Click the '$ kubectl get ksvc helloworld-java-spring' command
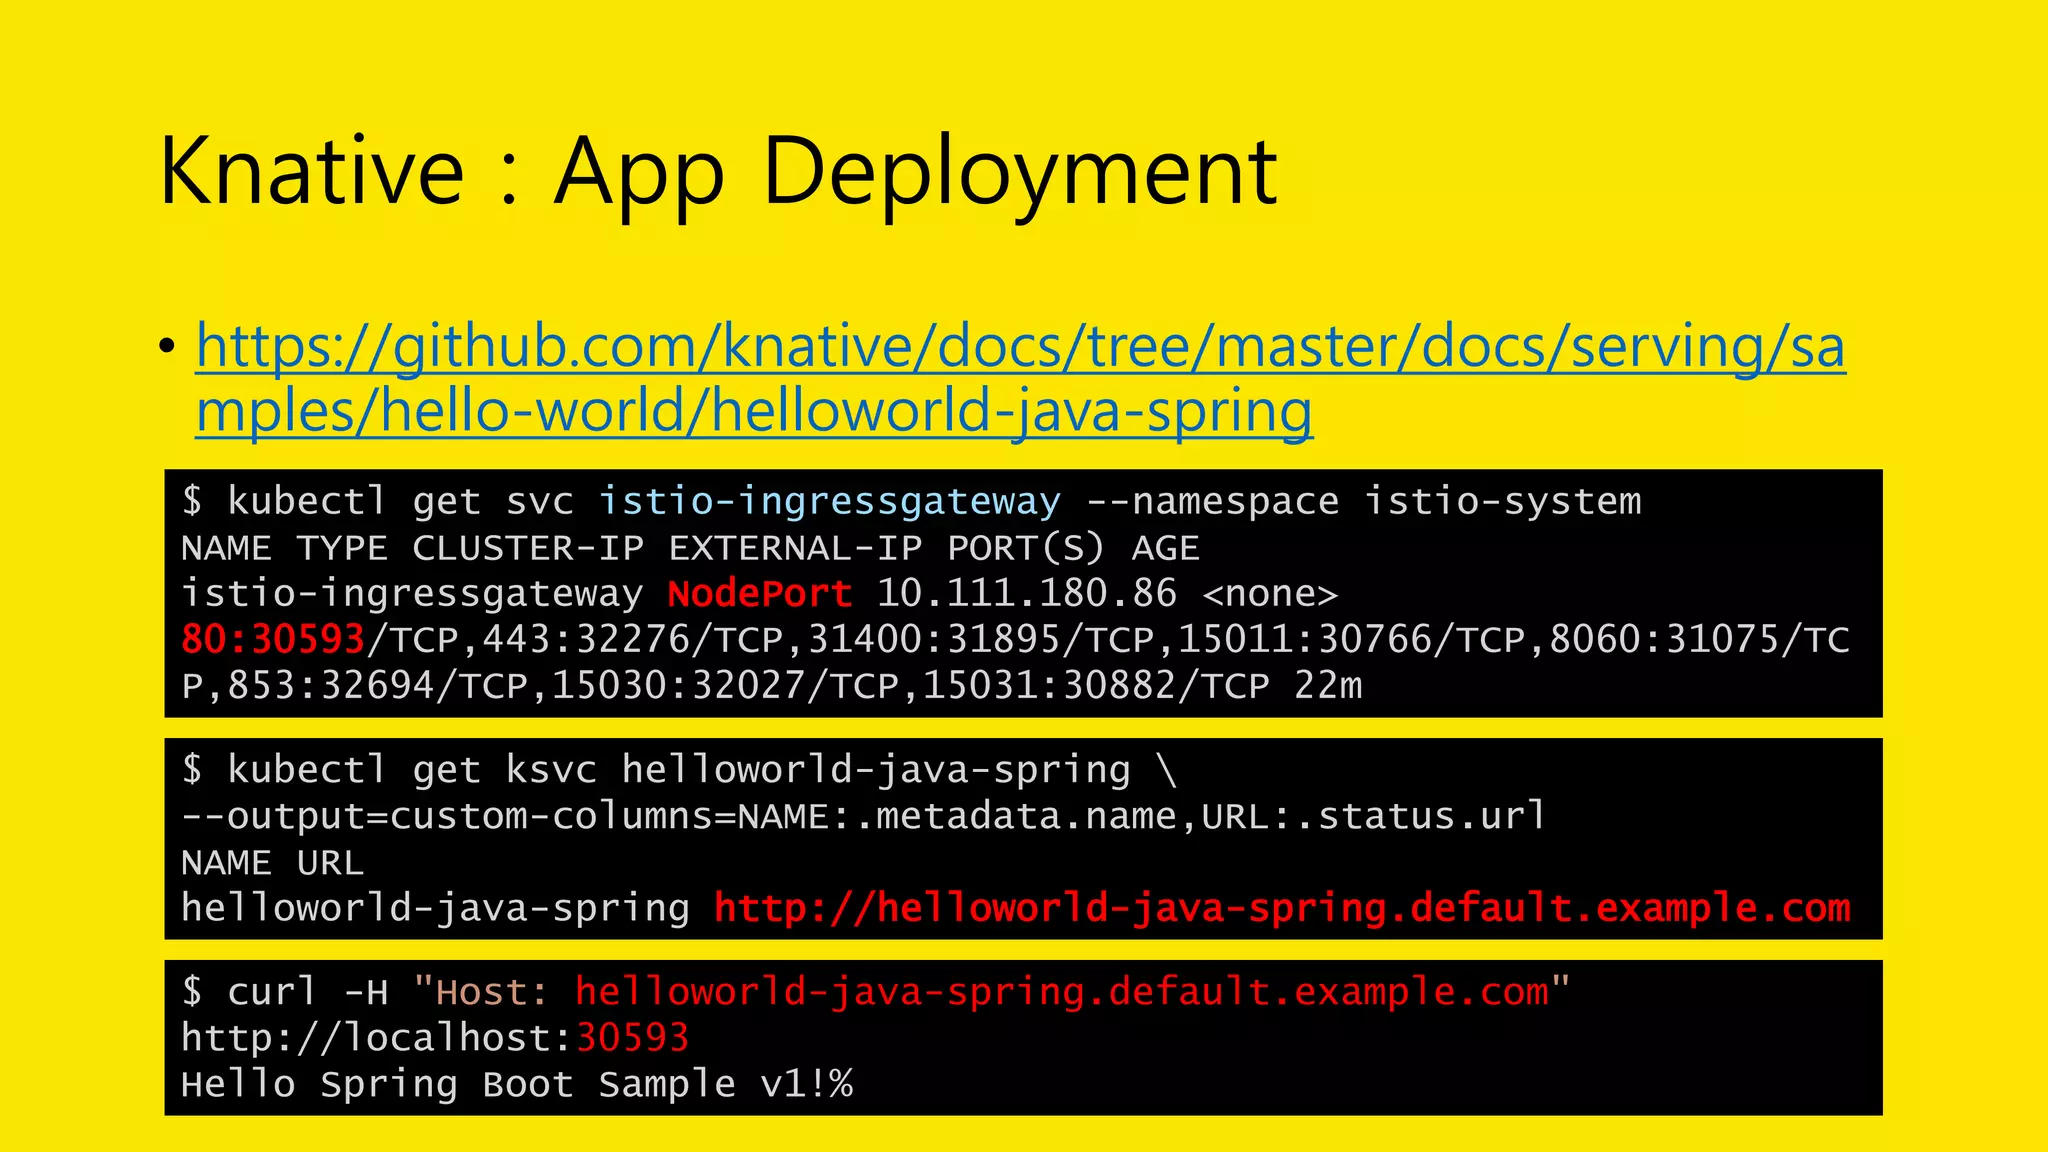2048x1152 pixels. point(656,770)
